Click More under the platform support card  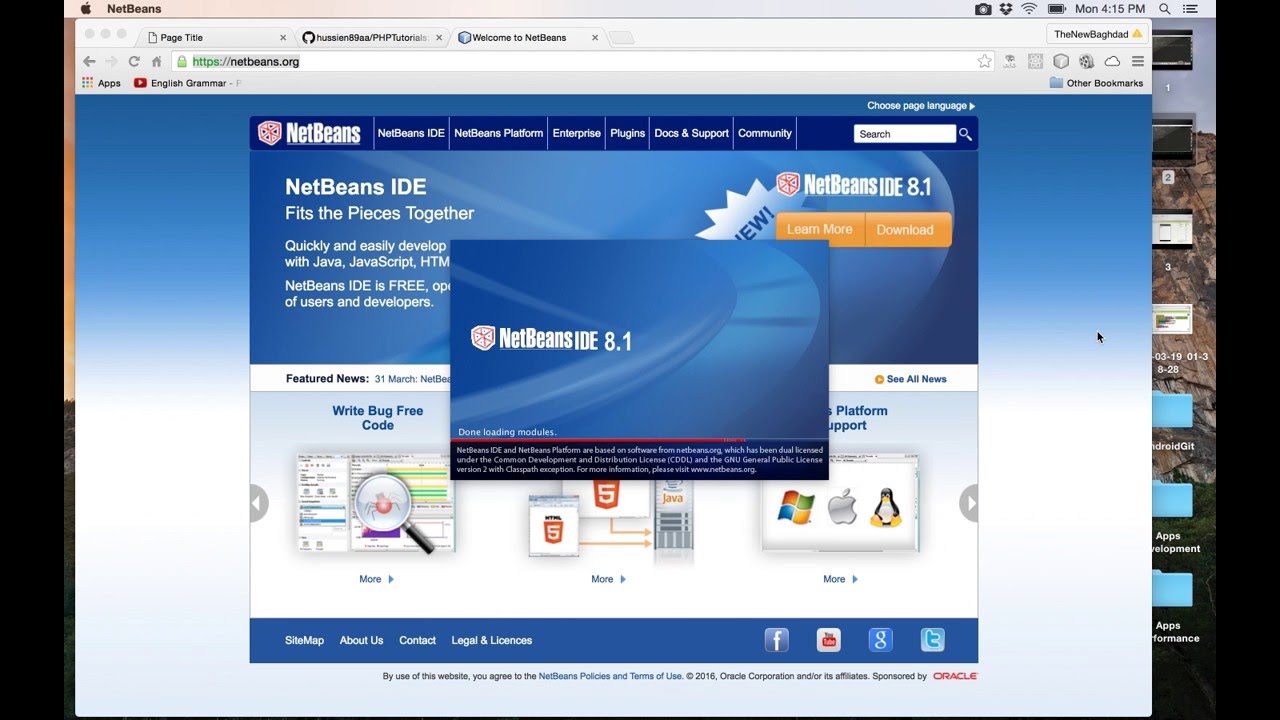[x=841, y=579]
